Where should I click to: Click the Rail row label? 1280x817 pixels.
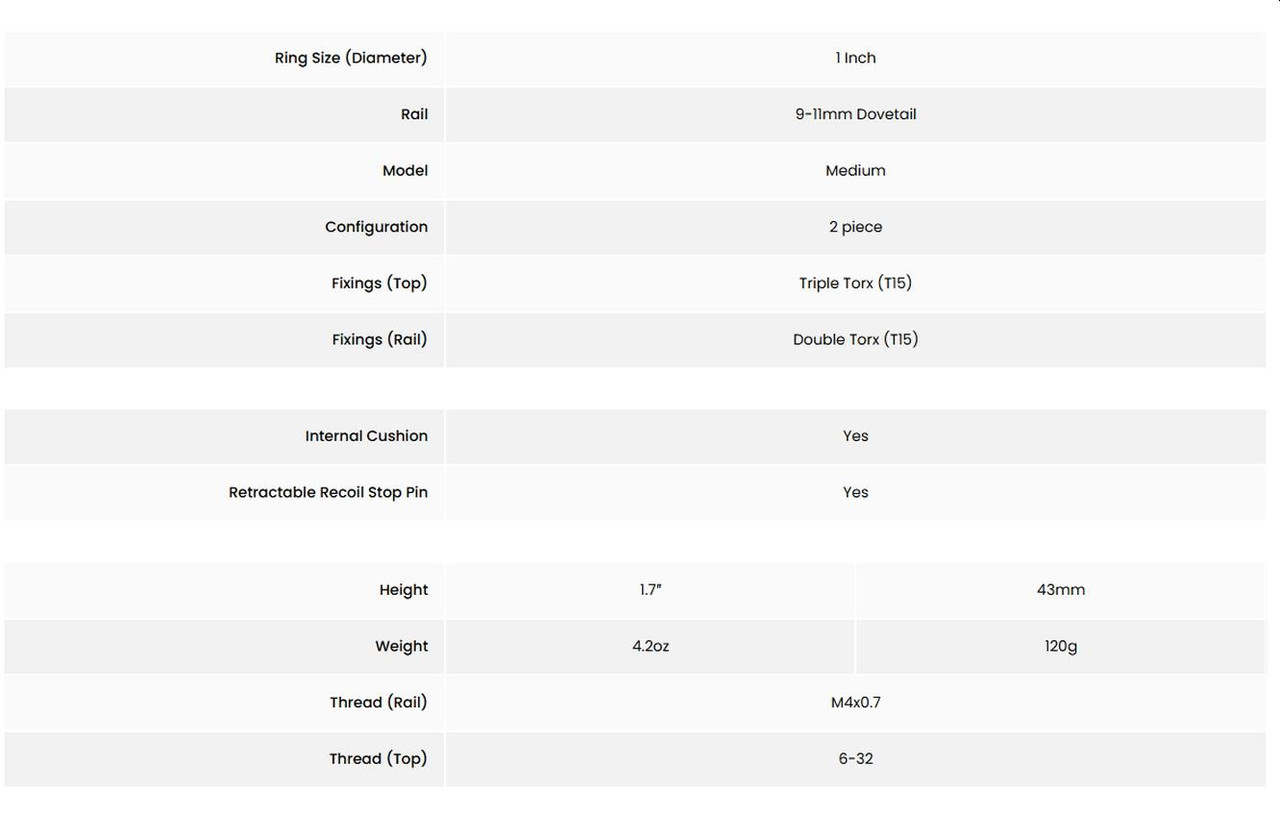click(414, 114)
